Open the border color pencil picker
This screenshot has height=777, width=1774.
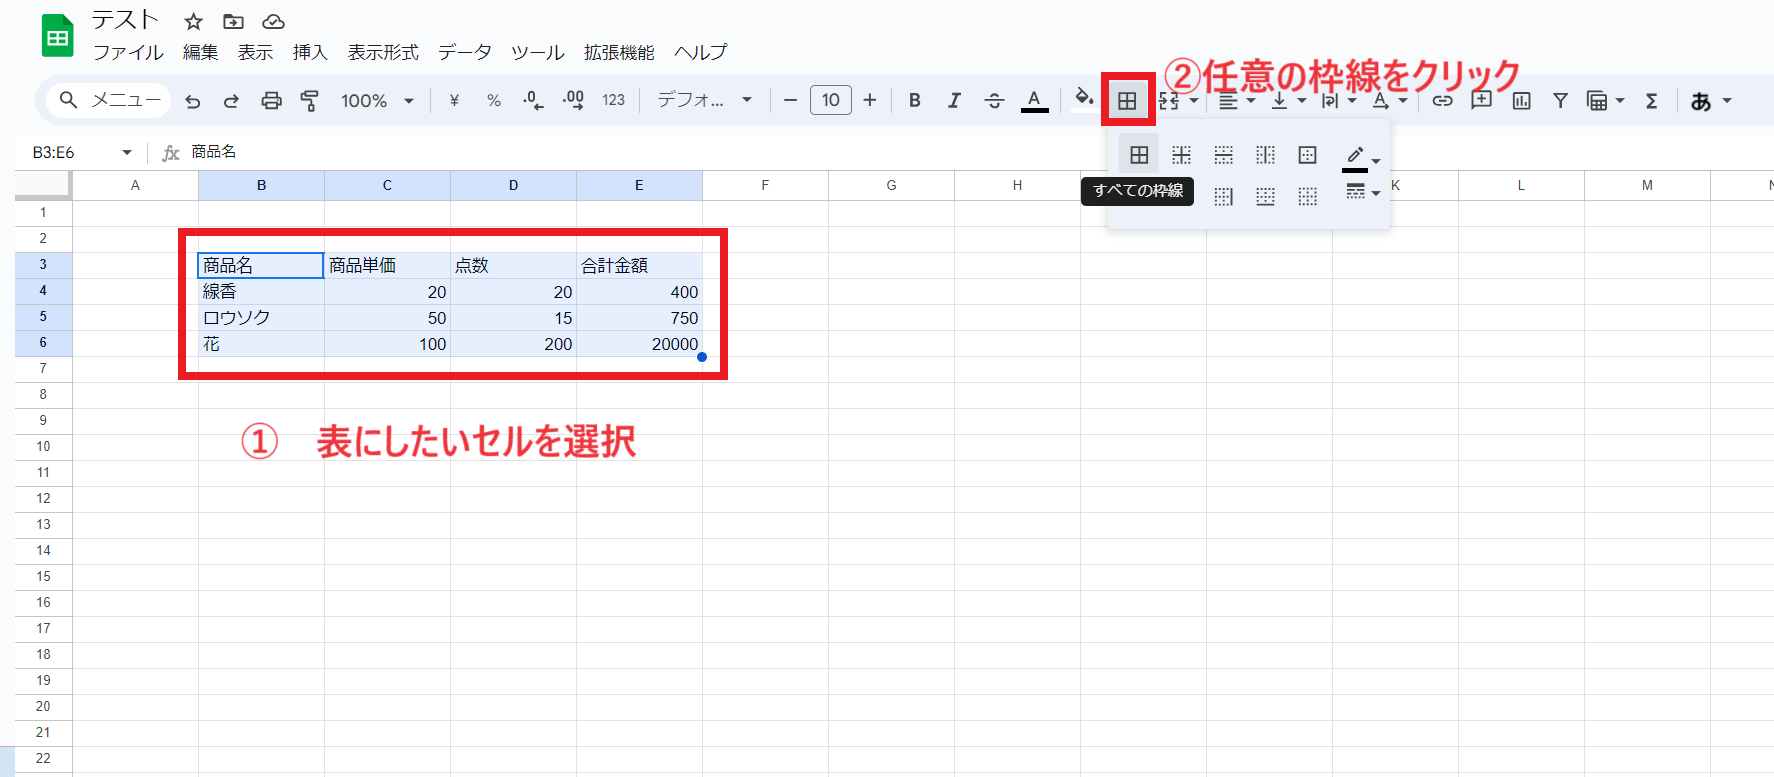click(1360, 157)
